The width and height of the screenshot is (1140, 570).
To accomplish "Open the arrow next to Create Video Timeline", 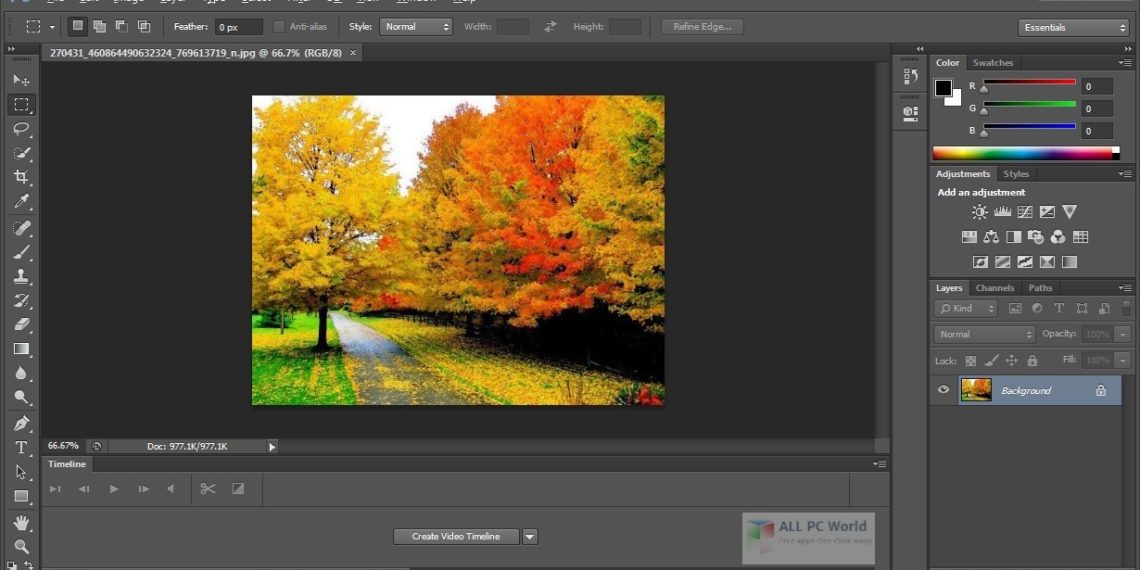I will click(530, 537).
